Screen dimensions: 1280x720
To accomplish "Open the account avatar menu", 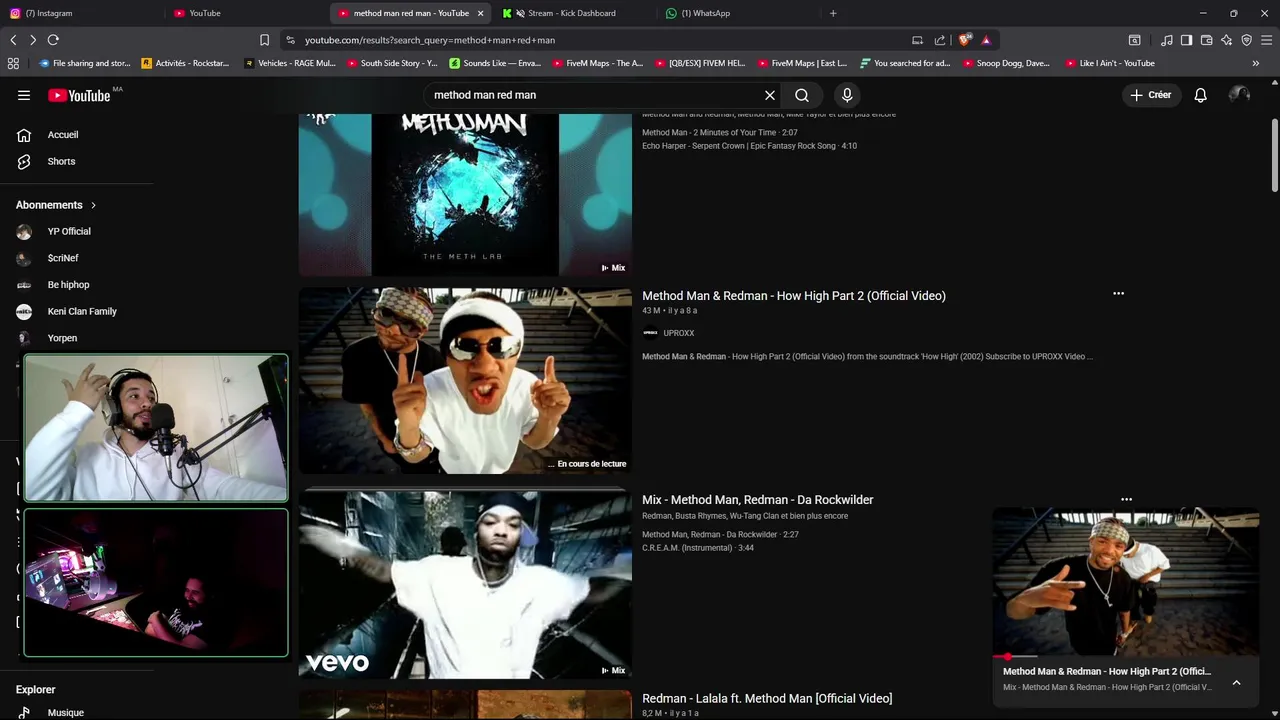I will coord(1239,95).
